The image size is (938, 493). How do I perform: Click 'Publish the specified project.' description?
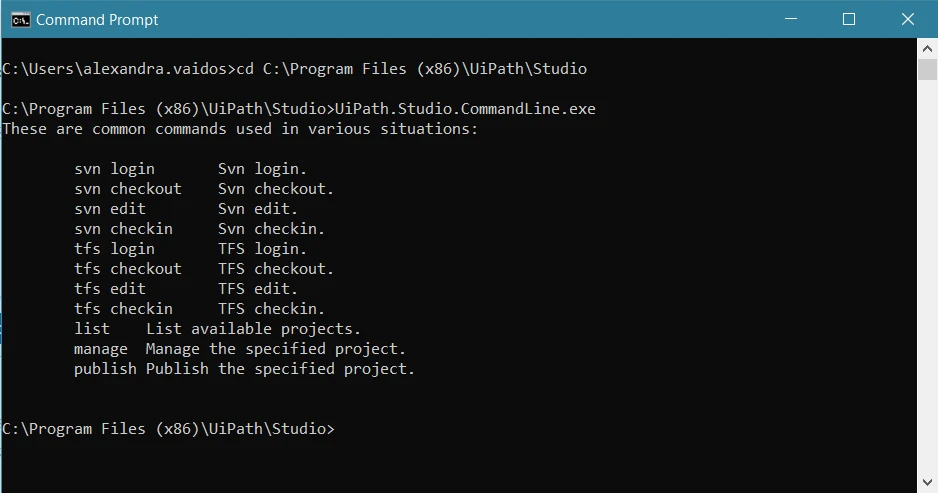[281, 369]
